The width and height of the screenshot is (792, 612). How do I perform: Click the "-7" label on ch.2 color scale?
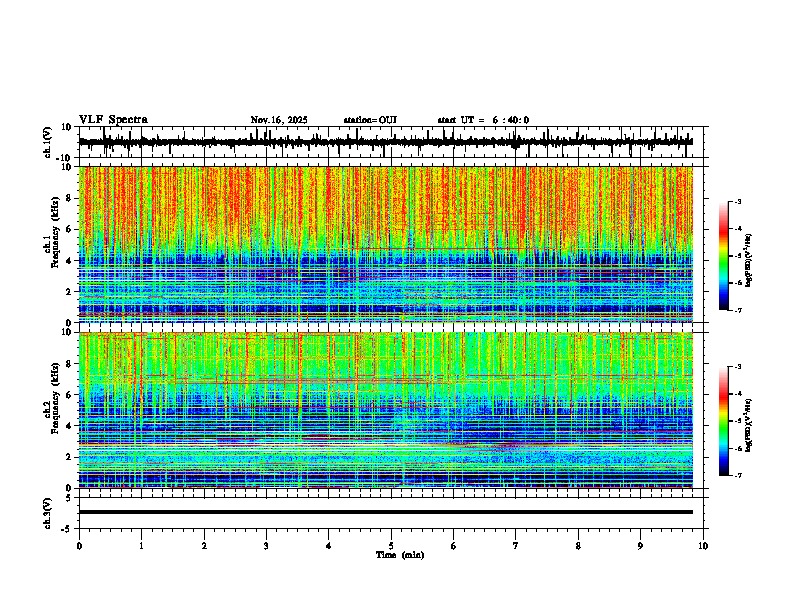pos(738,475)
